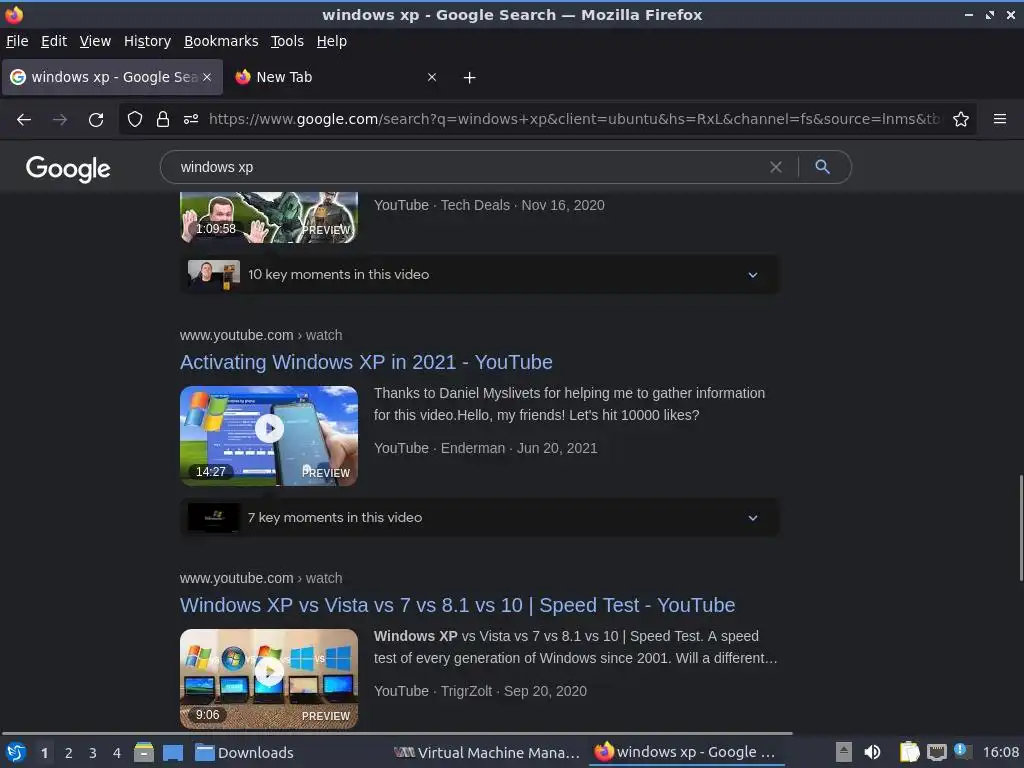Click the network display tray icon

[937, 752]
